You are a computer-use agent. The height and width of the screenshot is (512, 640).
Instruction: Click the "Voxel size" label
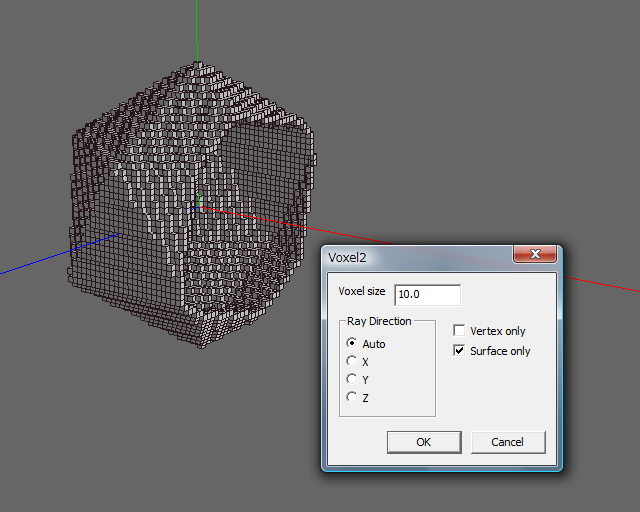[x=362, y=292]
